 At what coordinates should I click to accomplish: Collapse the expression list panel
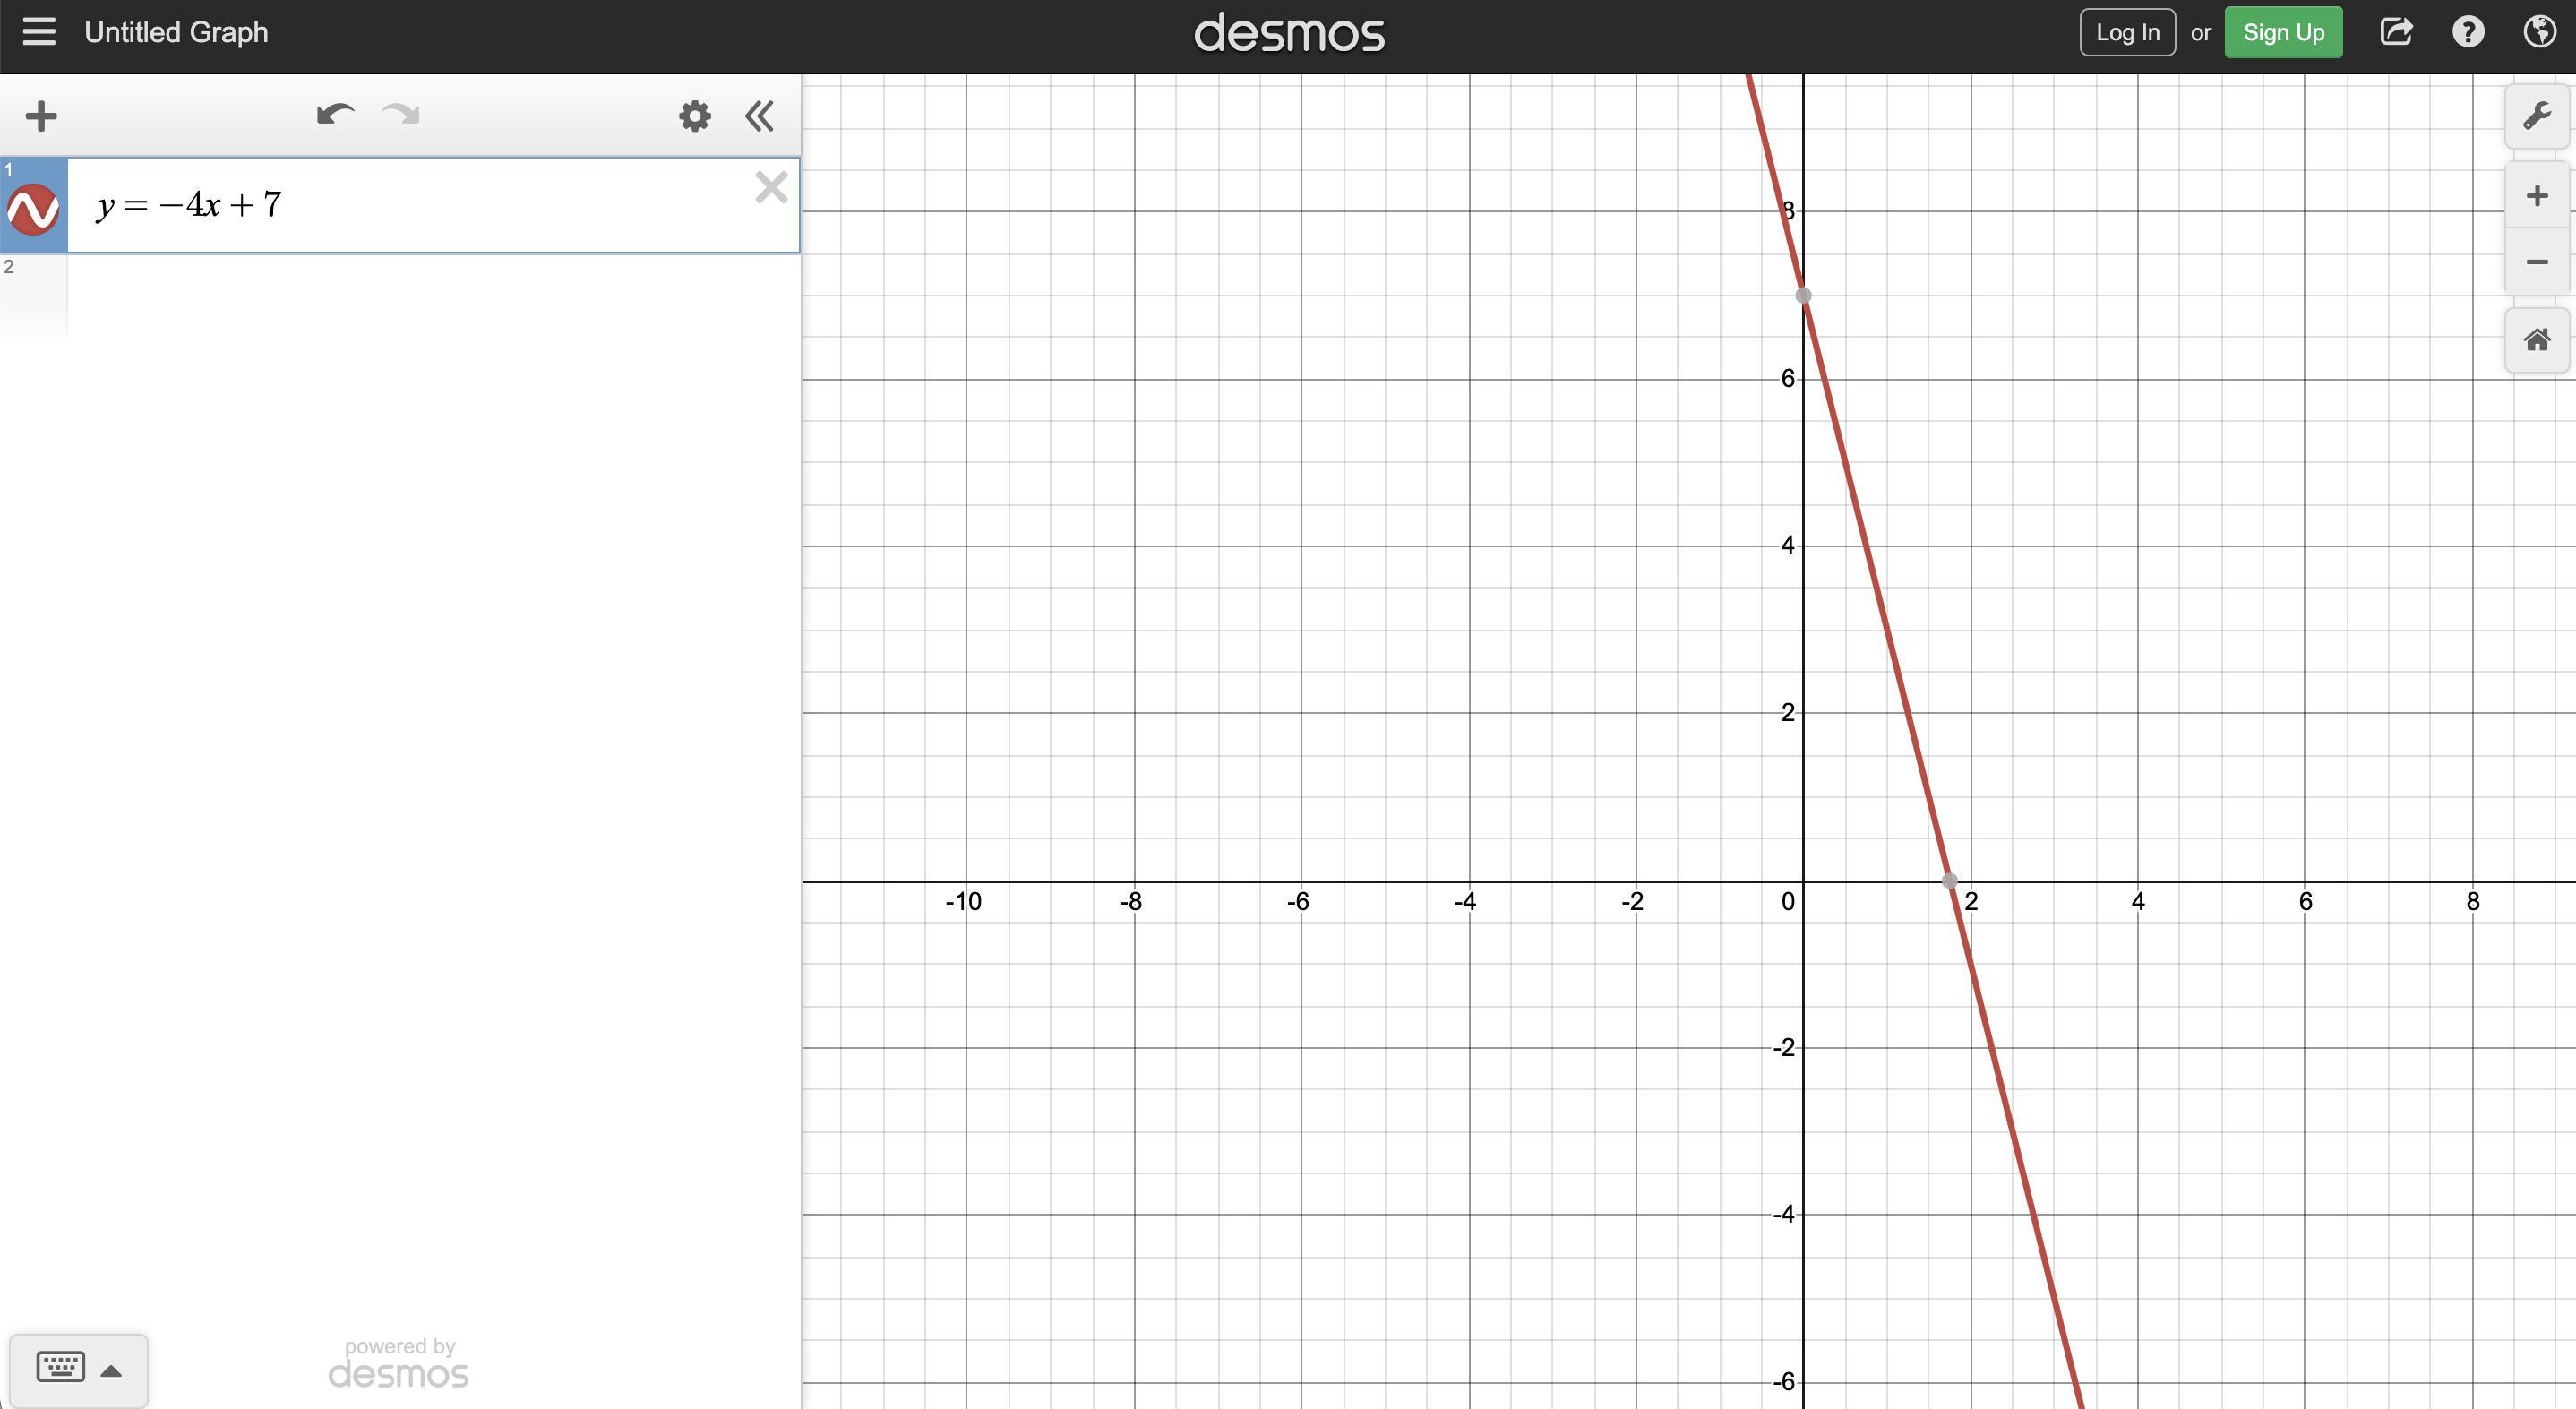click(x=759, y=116)
